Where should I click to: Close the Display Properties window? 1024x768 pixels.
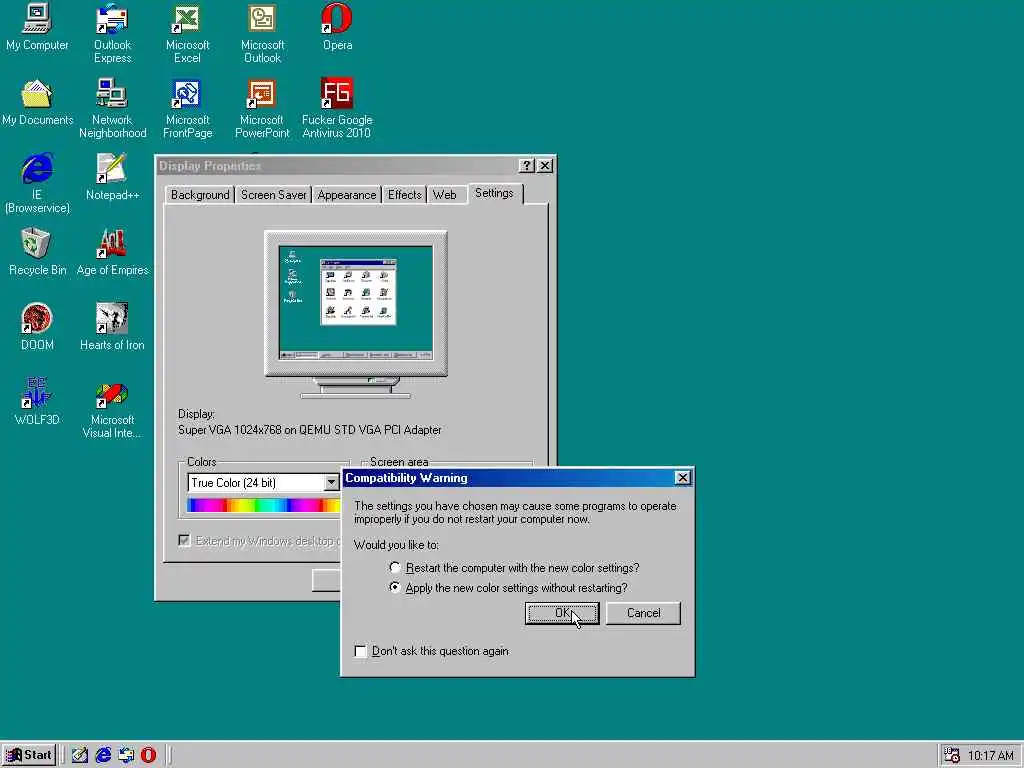click(545, 166)
